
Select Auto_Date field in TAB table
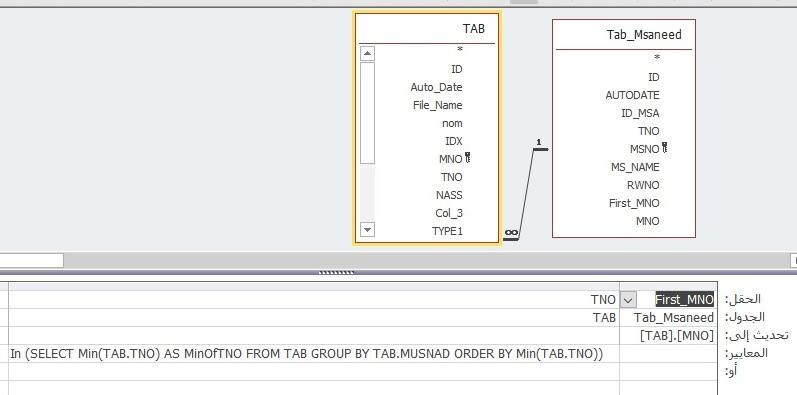[x=436, y=87]
